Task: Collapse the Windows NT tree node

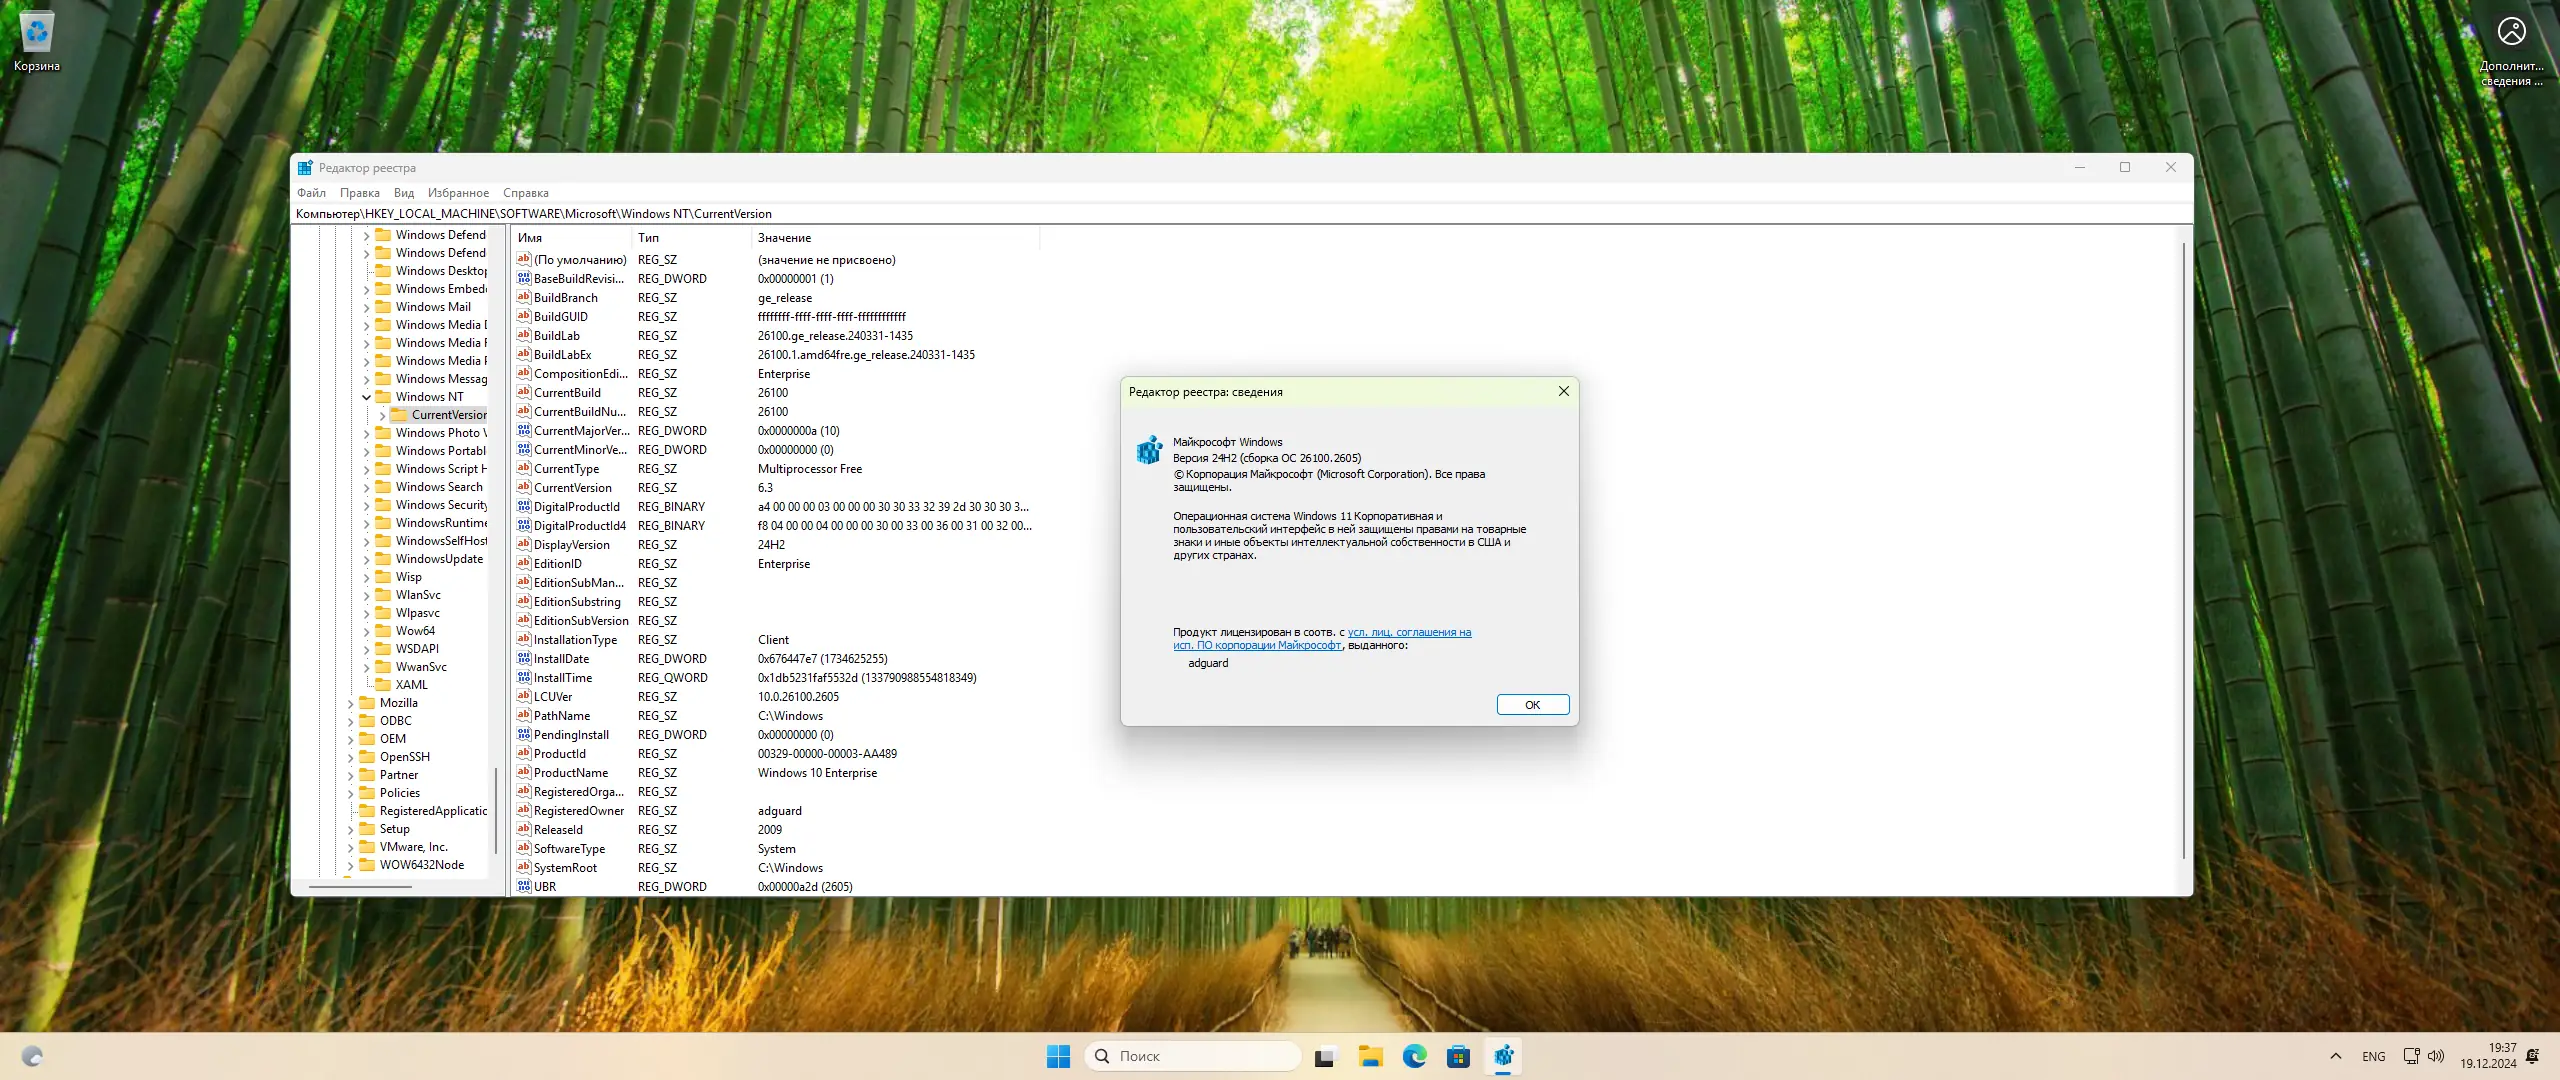Action: pyautogui.click(x=366, y=397)
